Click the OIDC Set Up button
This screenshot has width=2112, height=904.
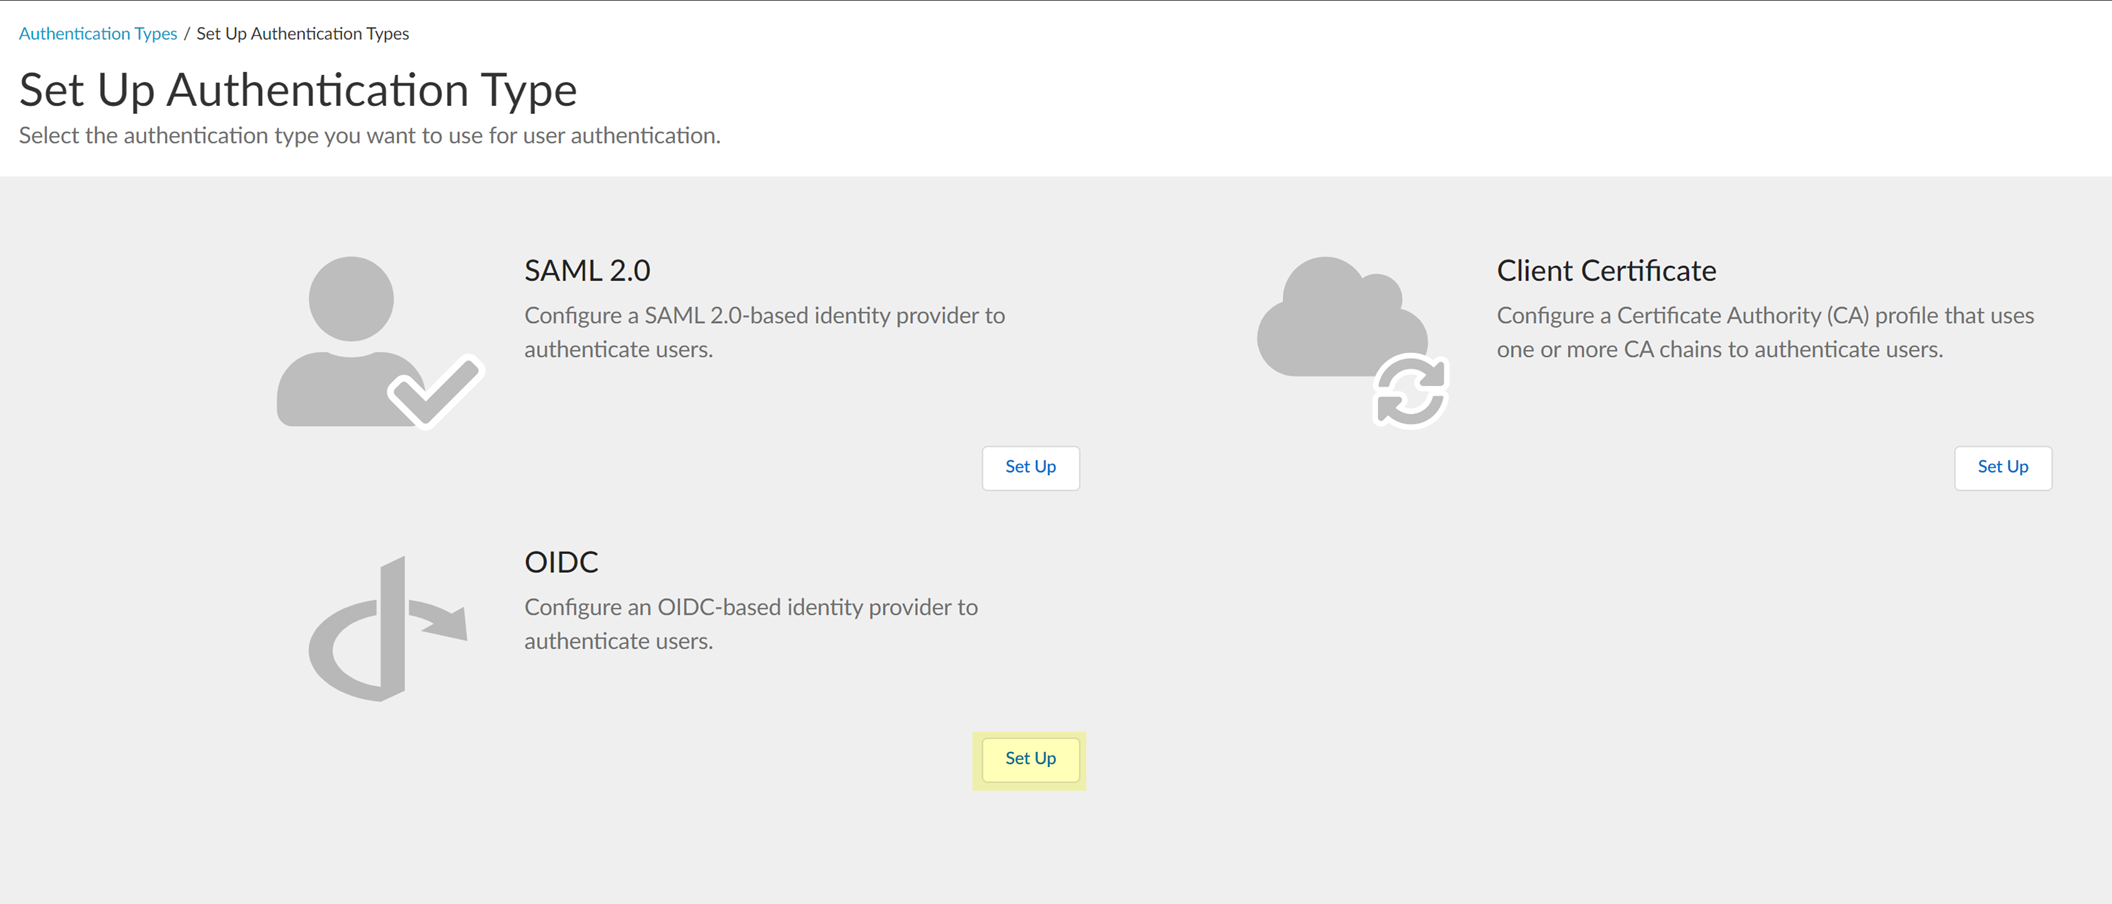(x=1030, y=759)
